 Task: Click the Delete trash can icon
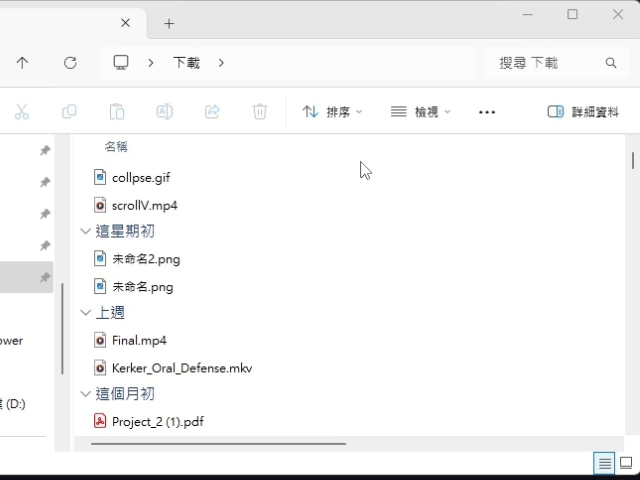pos(260,112)
